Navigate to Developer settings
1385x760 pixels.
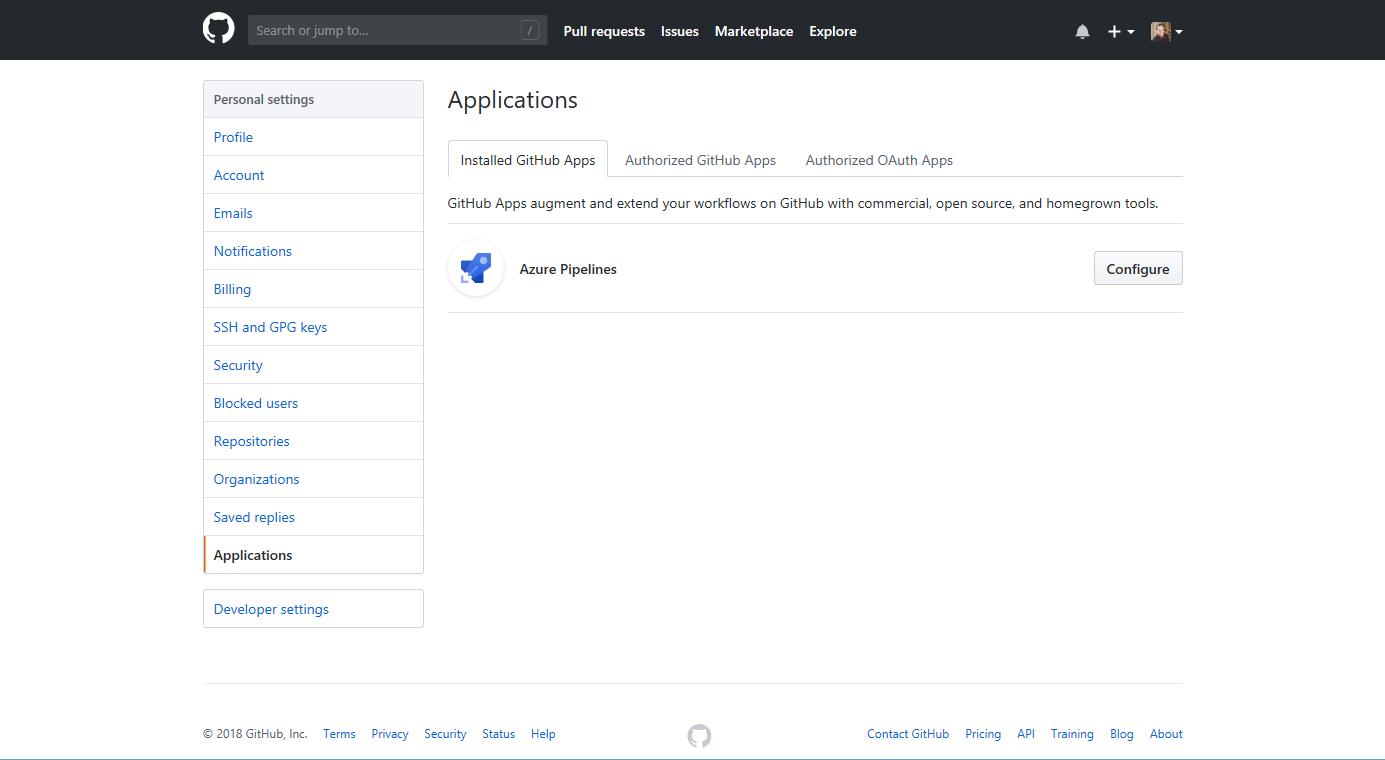pos(271,609)
